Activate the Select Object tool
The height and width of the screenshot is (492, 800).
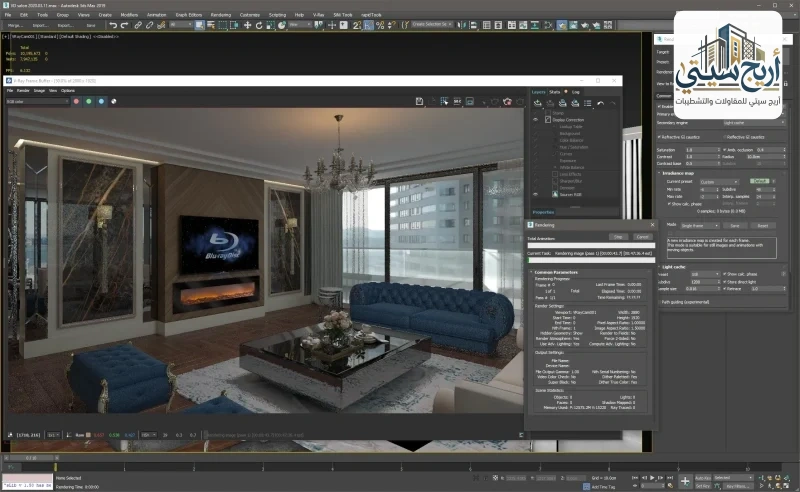pyautogui.click(x=199, y=25)
